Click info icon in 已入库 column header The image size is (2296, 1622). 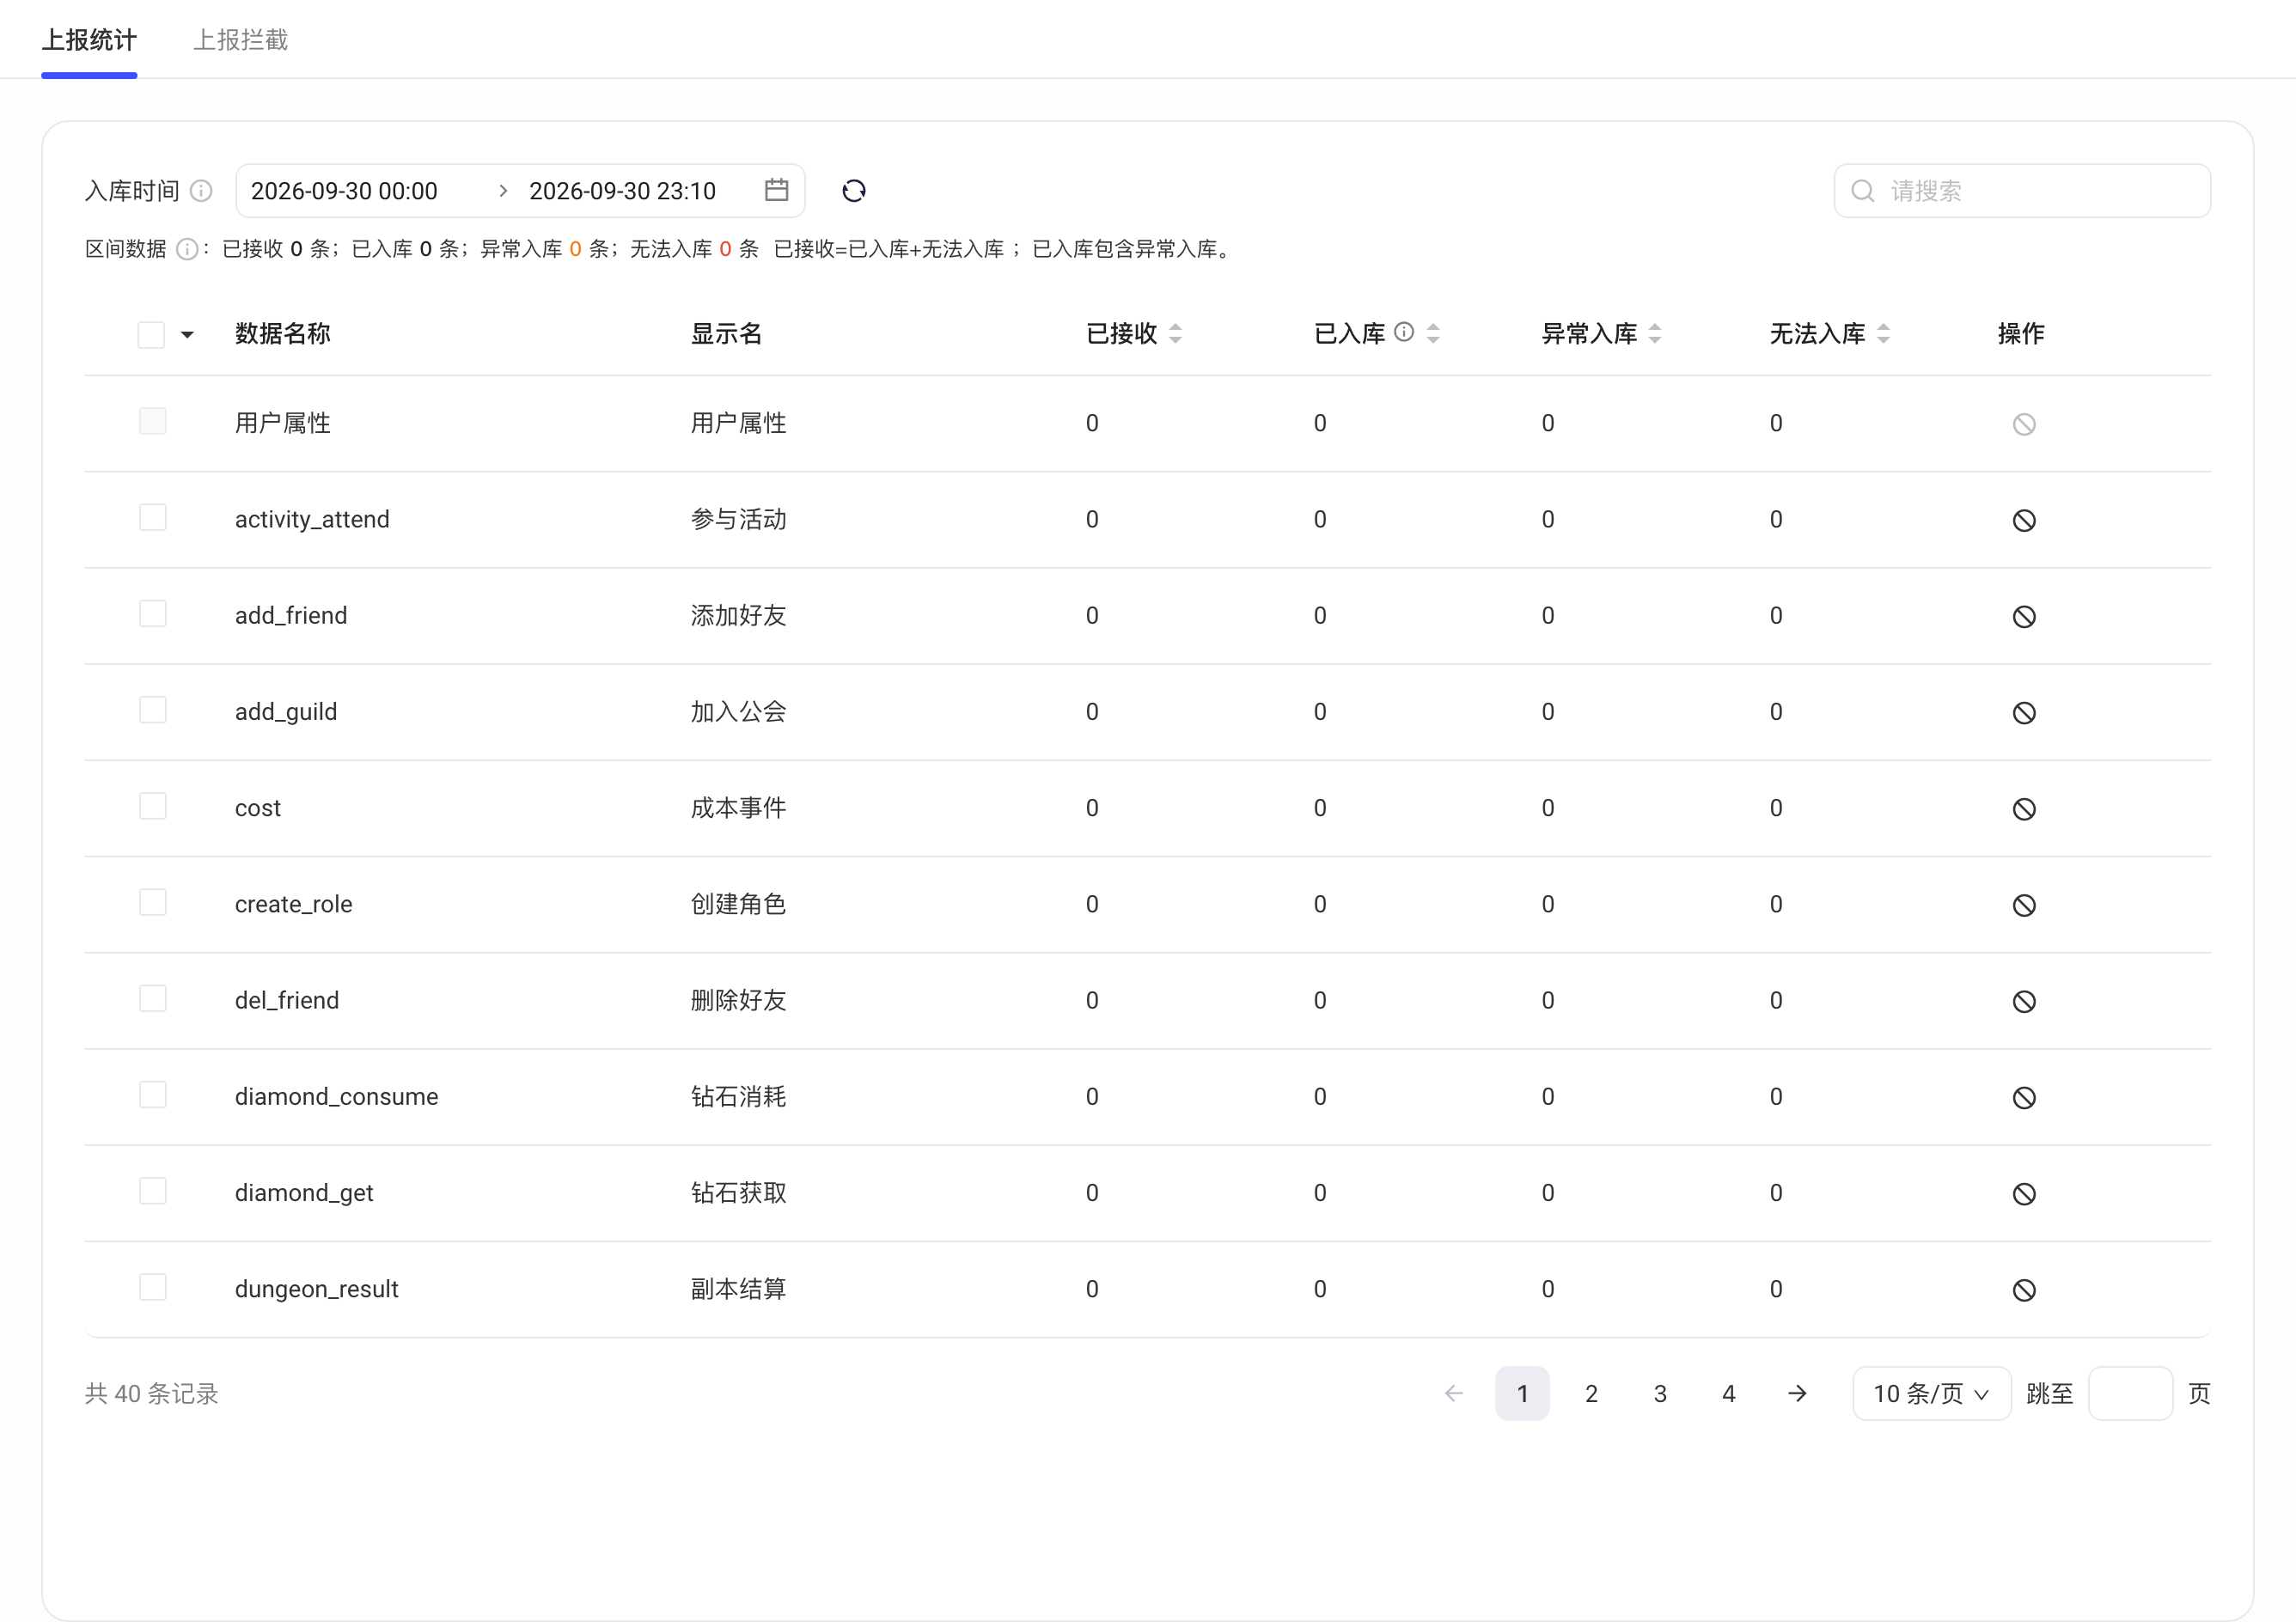(x=1404, y=332)
